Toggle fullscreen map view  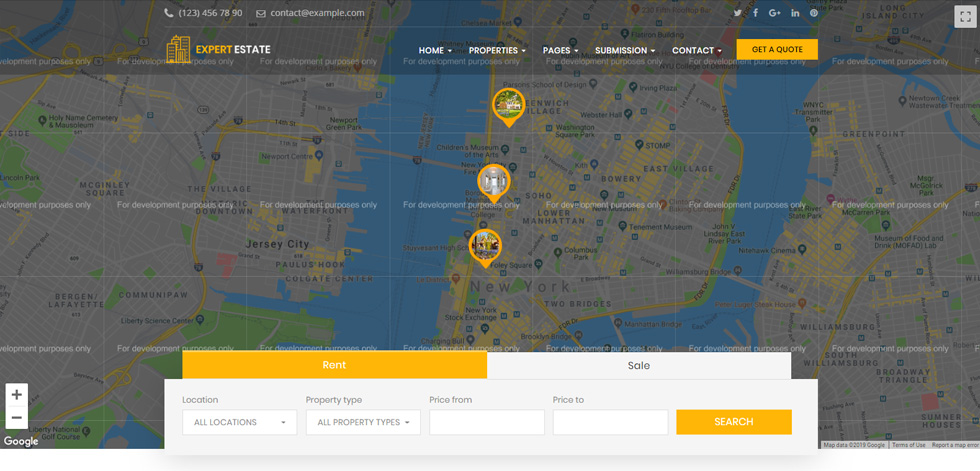click(966, 17)
